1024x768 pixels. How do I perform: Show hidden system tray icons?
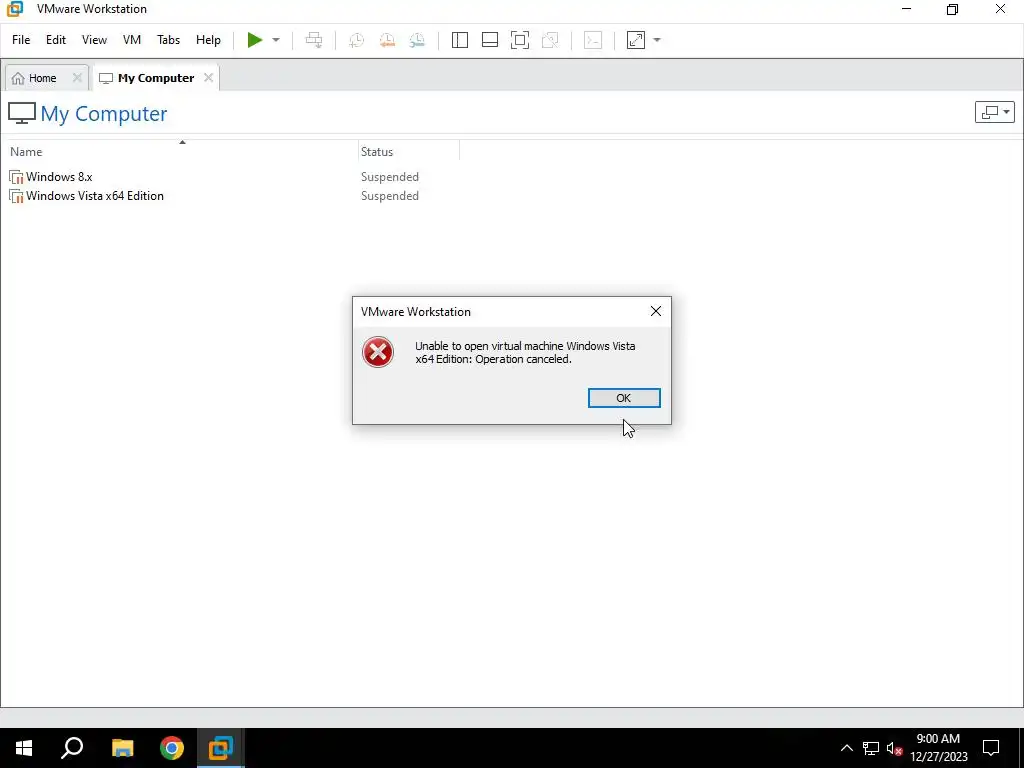tap(846, 748)
